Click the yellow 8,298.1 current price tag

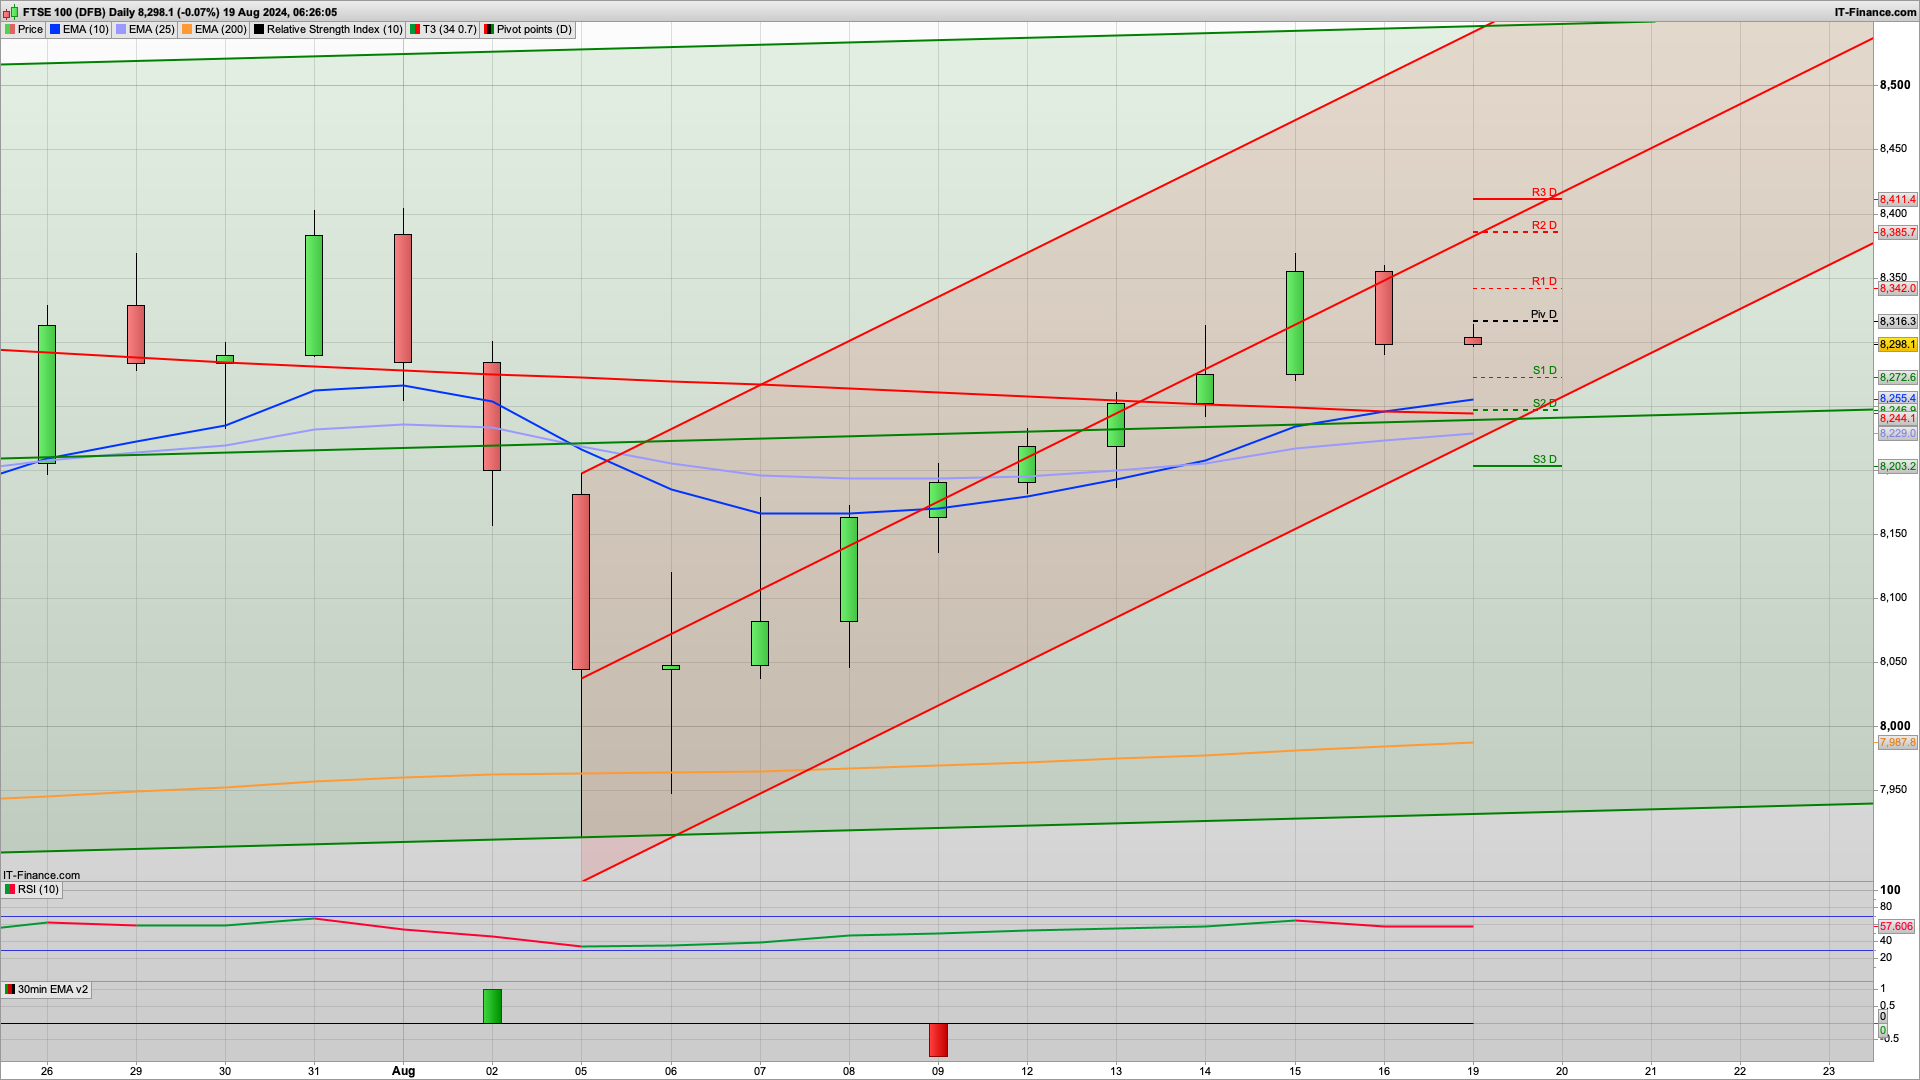click(1897, 344)
